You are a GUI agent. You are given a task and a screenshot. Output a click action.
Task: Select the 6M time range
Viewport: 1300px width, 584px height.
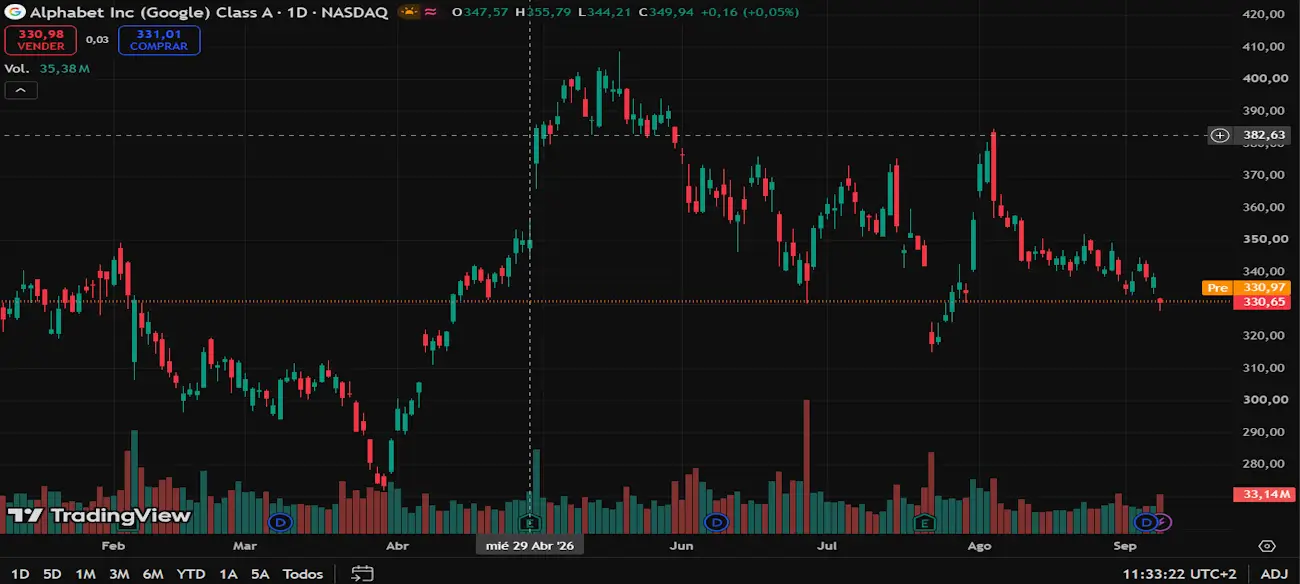(153, 574)
